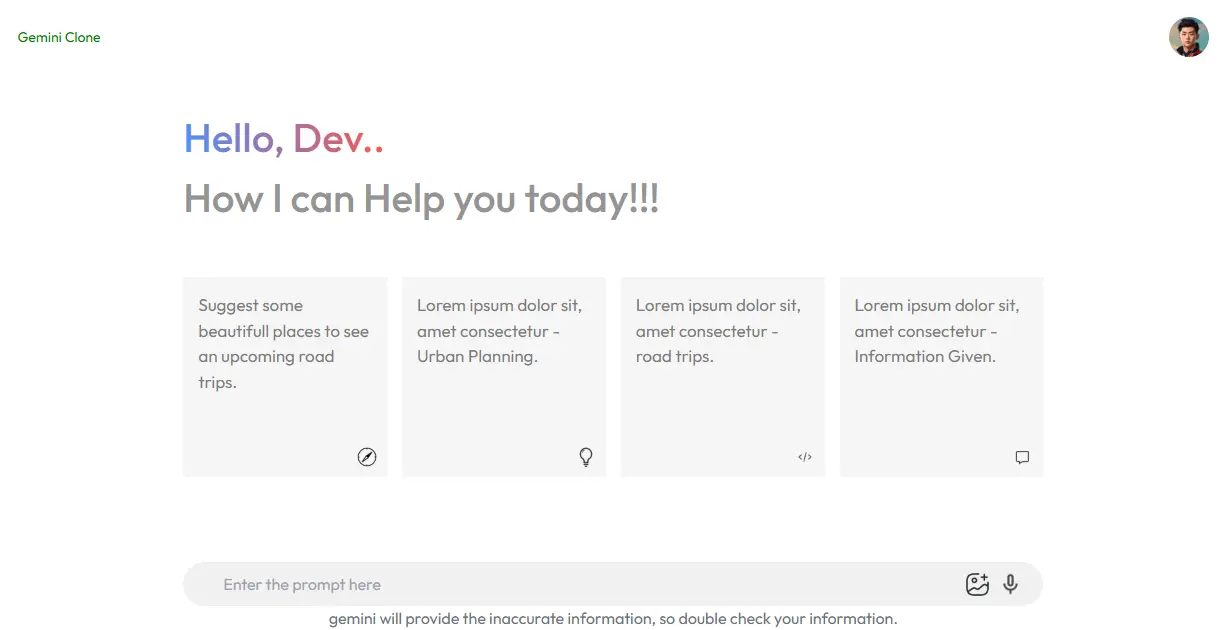
Task: Select the compass icon on the road trips card
Action: [366, 457]
